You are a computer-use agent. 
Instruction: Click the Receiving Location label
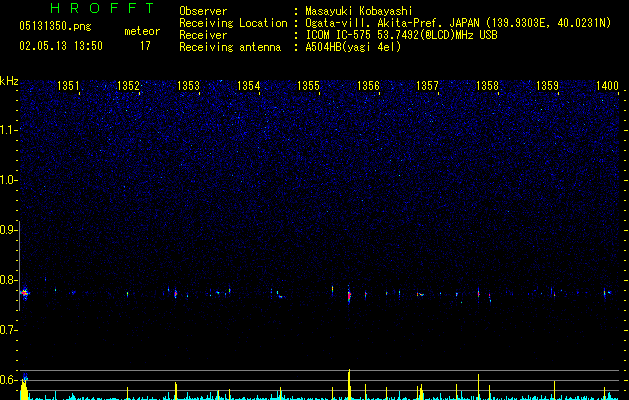coord(233,23)
